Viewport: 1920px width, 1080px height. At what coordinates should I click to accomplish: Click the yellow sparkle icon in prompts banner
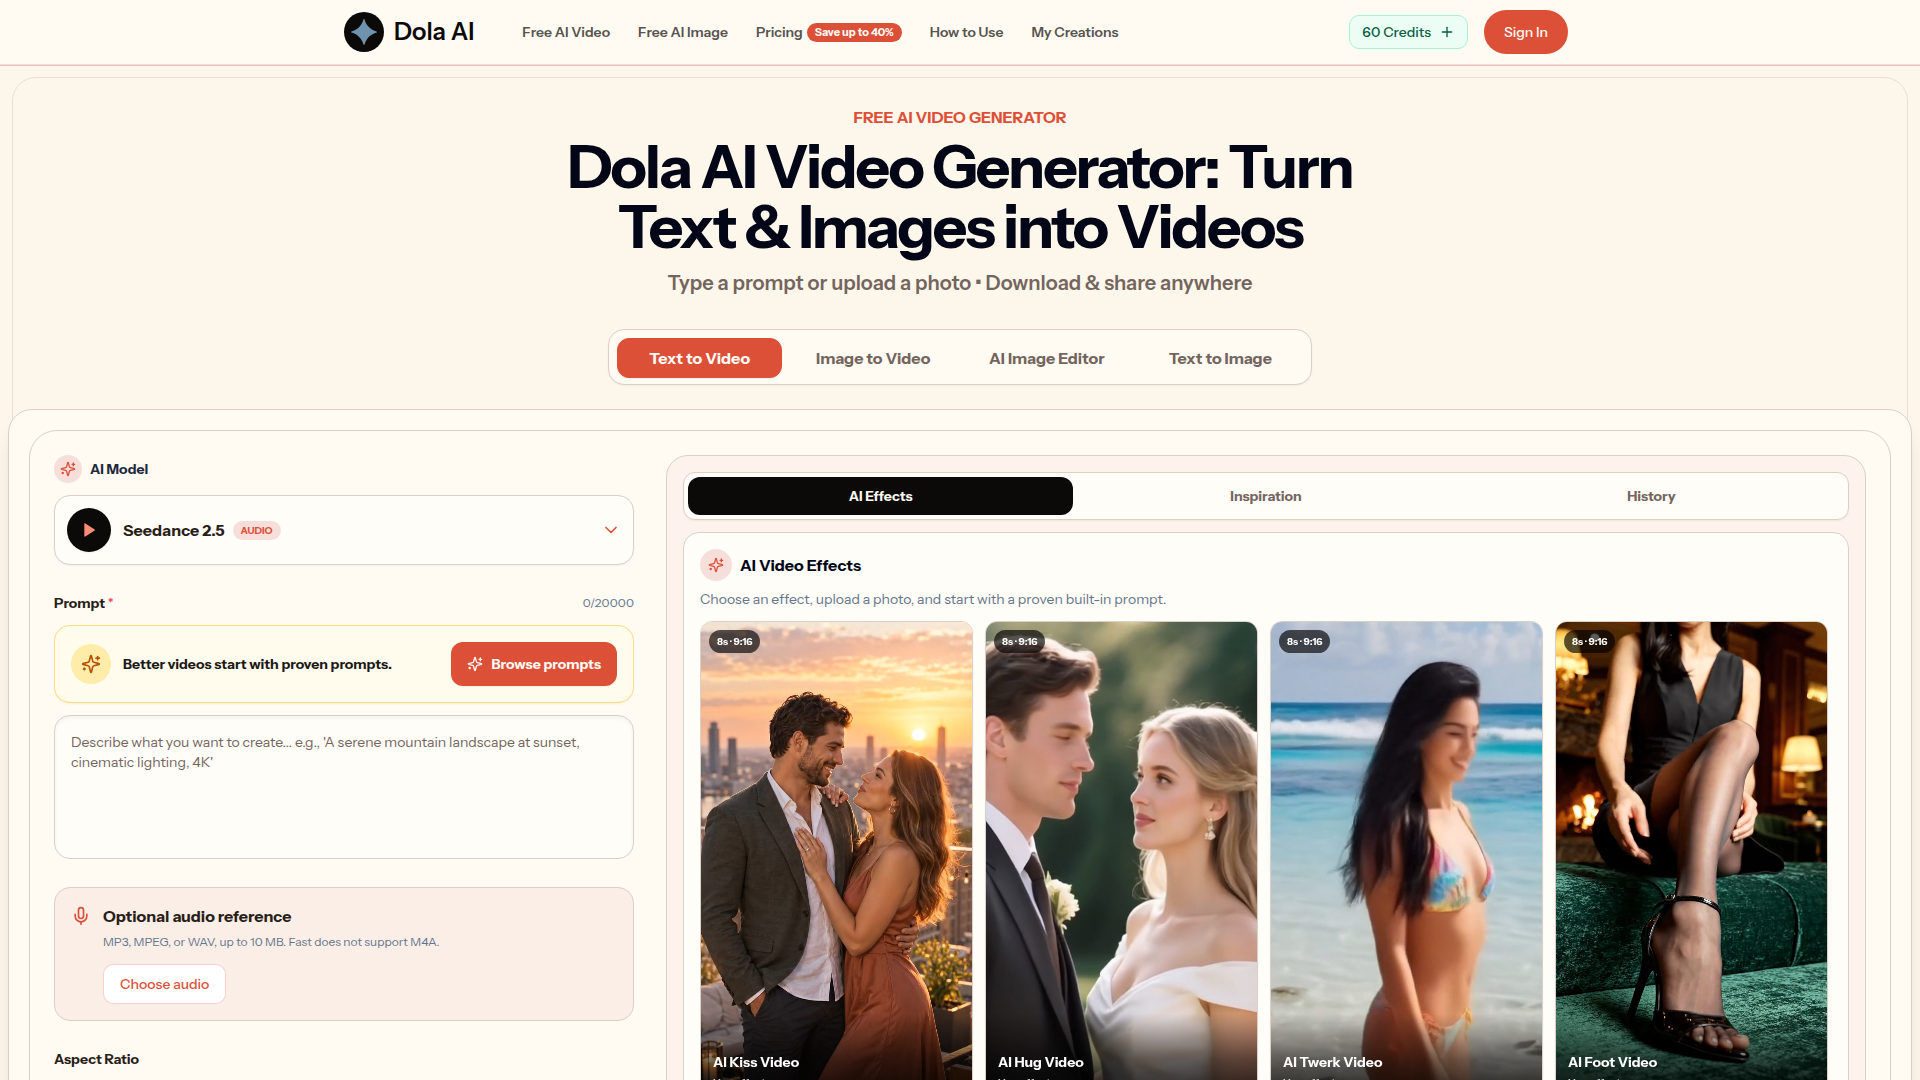point(91,664)
